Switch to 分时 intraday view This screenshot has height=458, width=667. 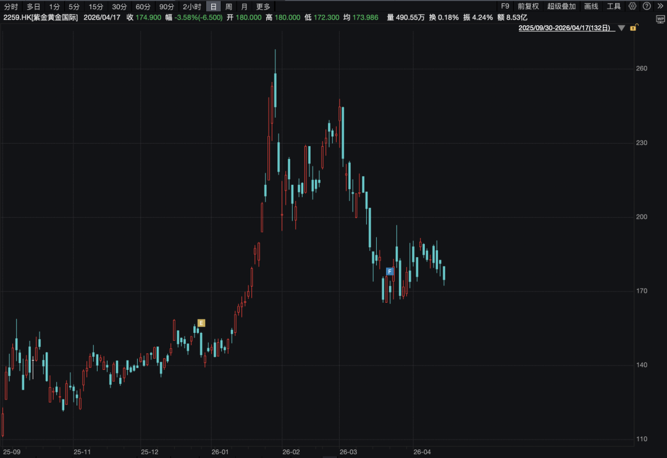11,6
